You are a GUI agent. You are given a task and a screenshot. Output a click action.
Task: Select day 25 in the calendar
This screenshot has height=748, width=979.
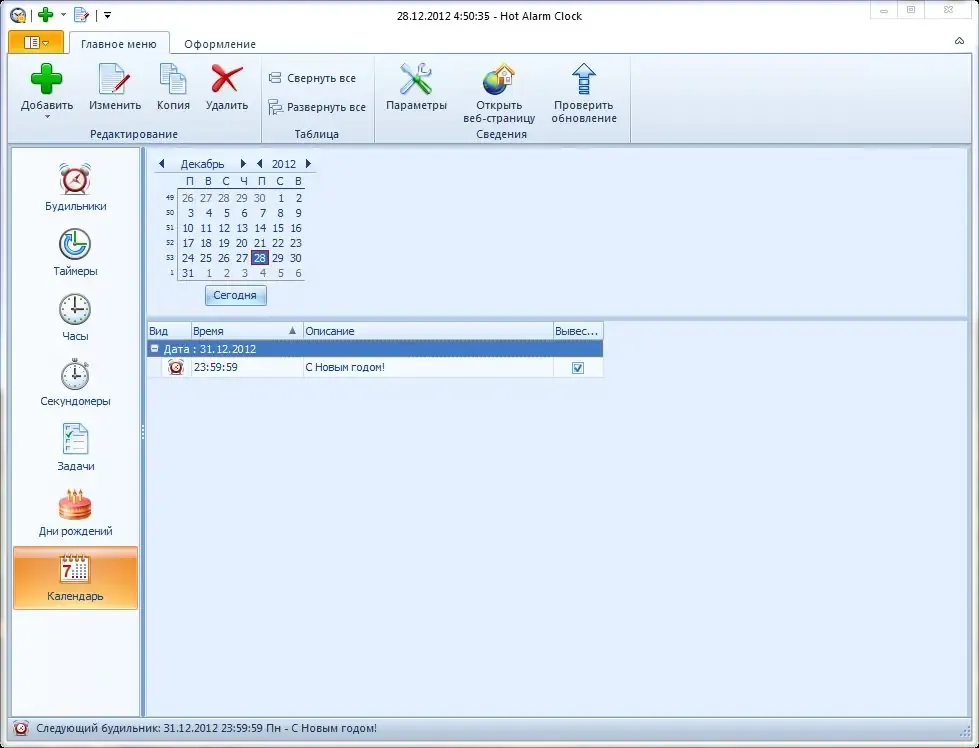tap(206, 258)
